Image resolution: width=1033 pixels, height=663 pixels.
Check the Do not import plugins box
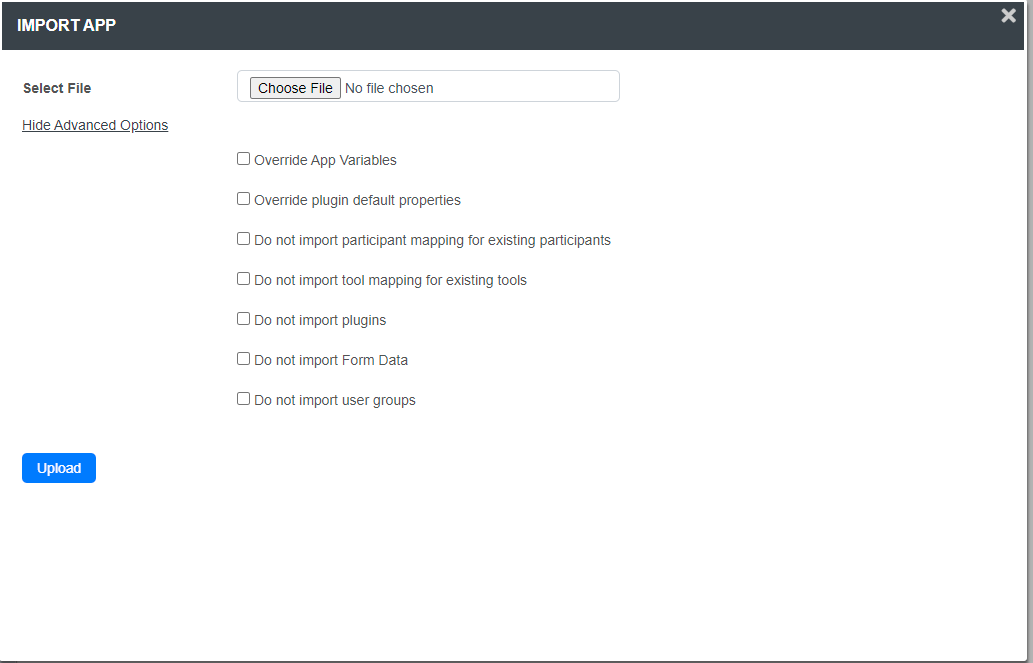pos(243,319)
